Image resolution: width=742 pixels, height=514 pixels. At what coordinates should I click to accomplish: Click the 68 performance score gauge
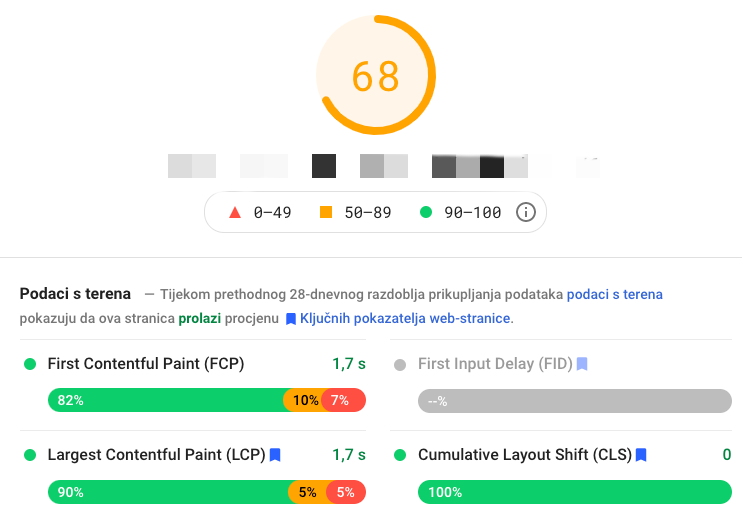[x=376, y=75]
